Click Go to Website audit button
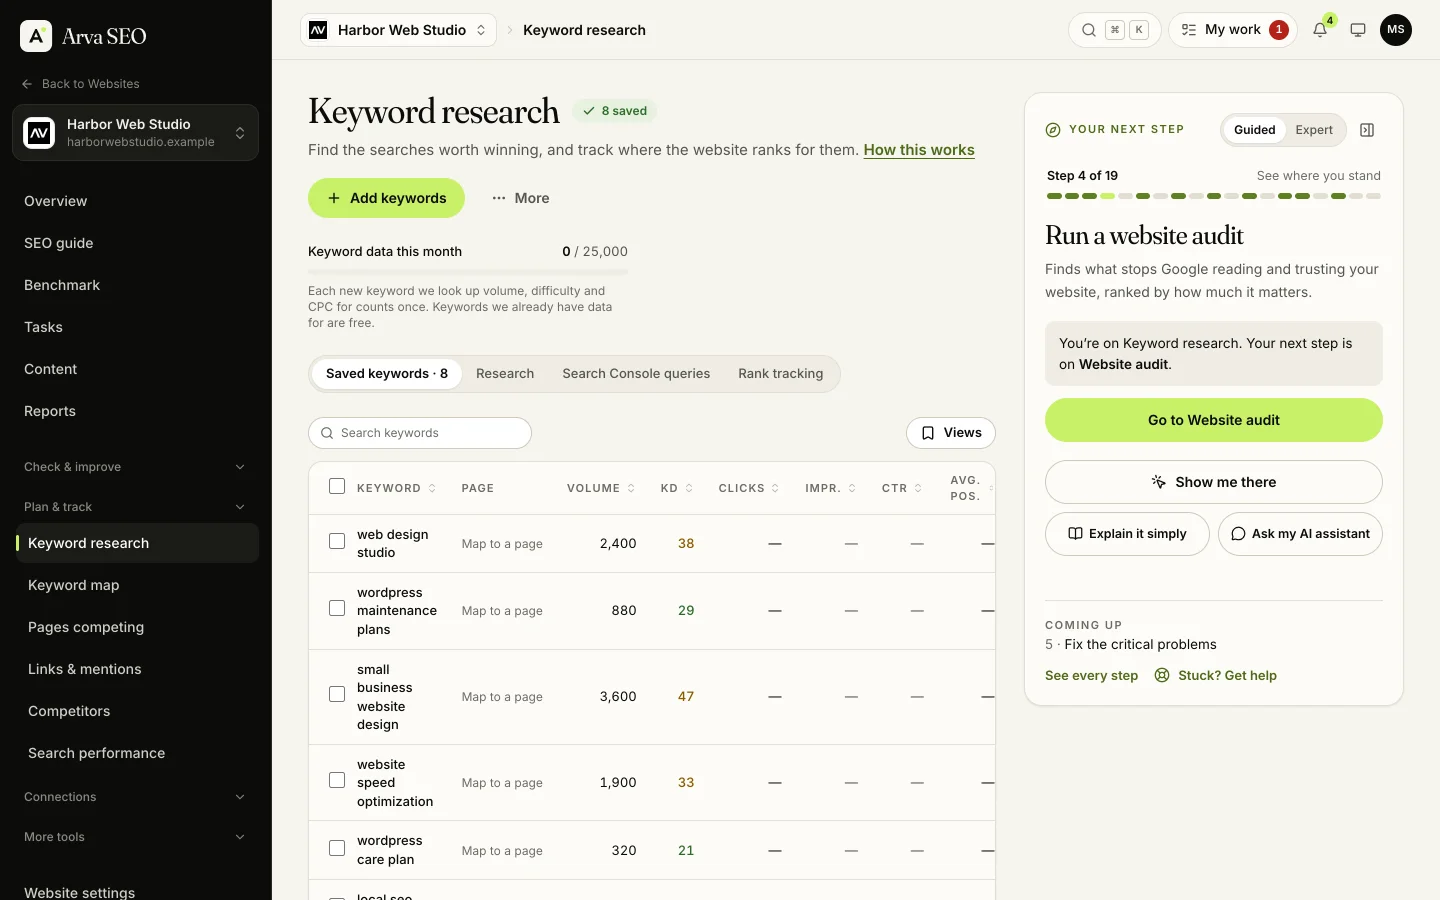This screenshot has height=900, width=1440. [x=1214, y=420]
